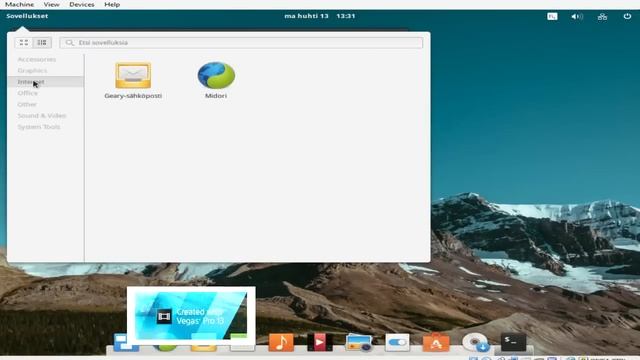
Task: Switch launcher to category view
Action: click(x=42, y=42)
